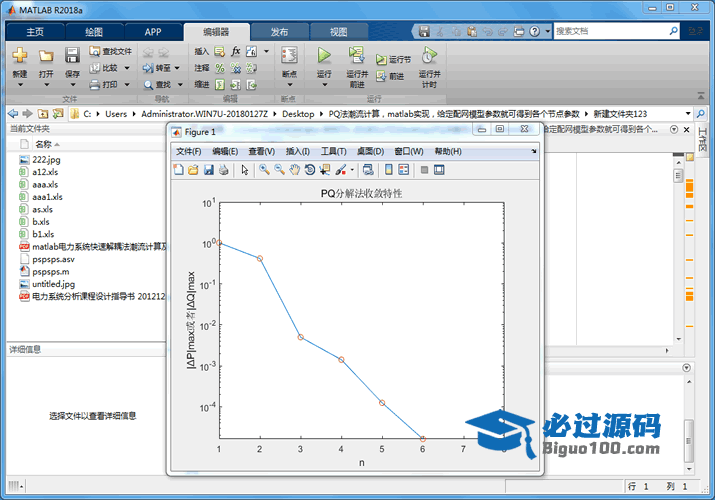715x500 pixels.
Task: Click the Run Section (运行节) button
Action: point(393,59)
